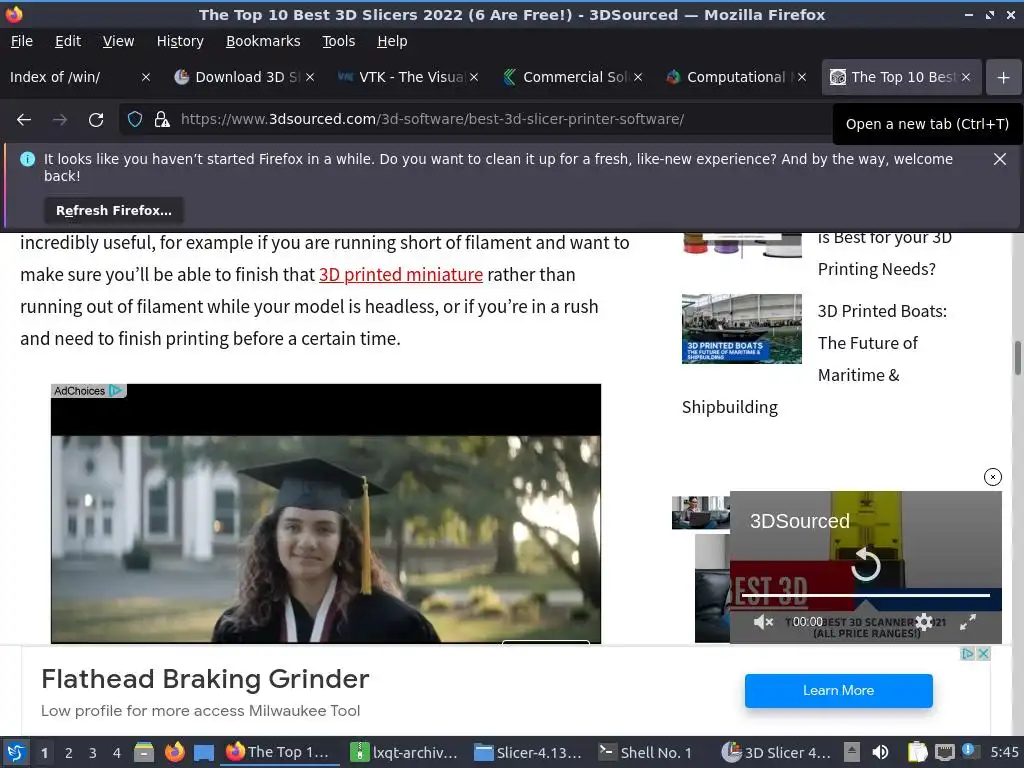Show site security padlock information
Viewport: 1024px width, 768px height.
click(x=162, y=120)
